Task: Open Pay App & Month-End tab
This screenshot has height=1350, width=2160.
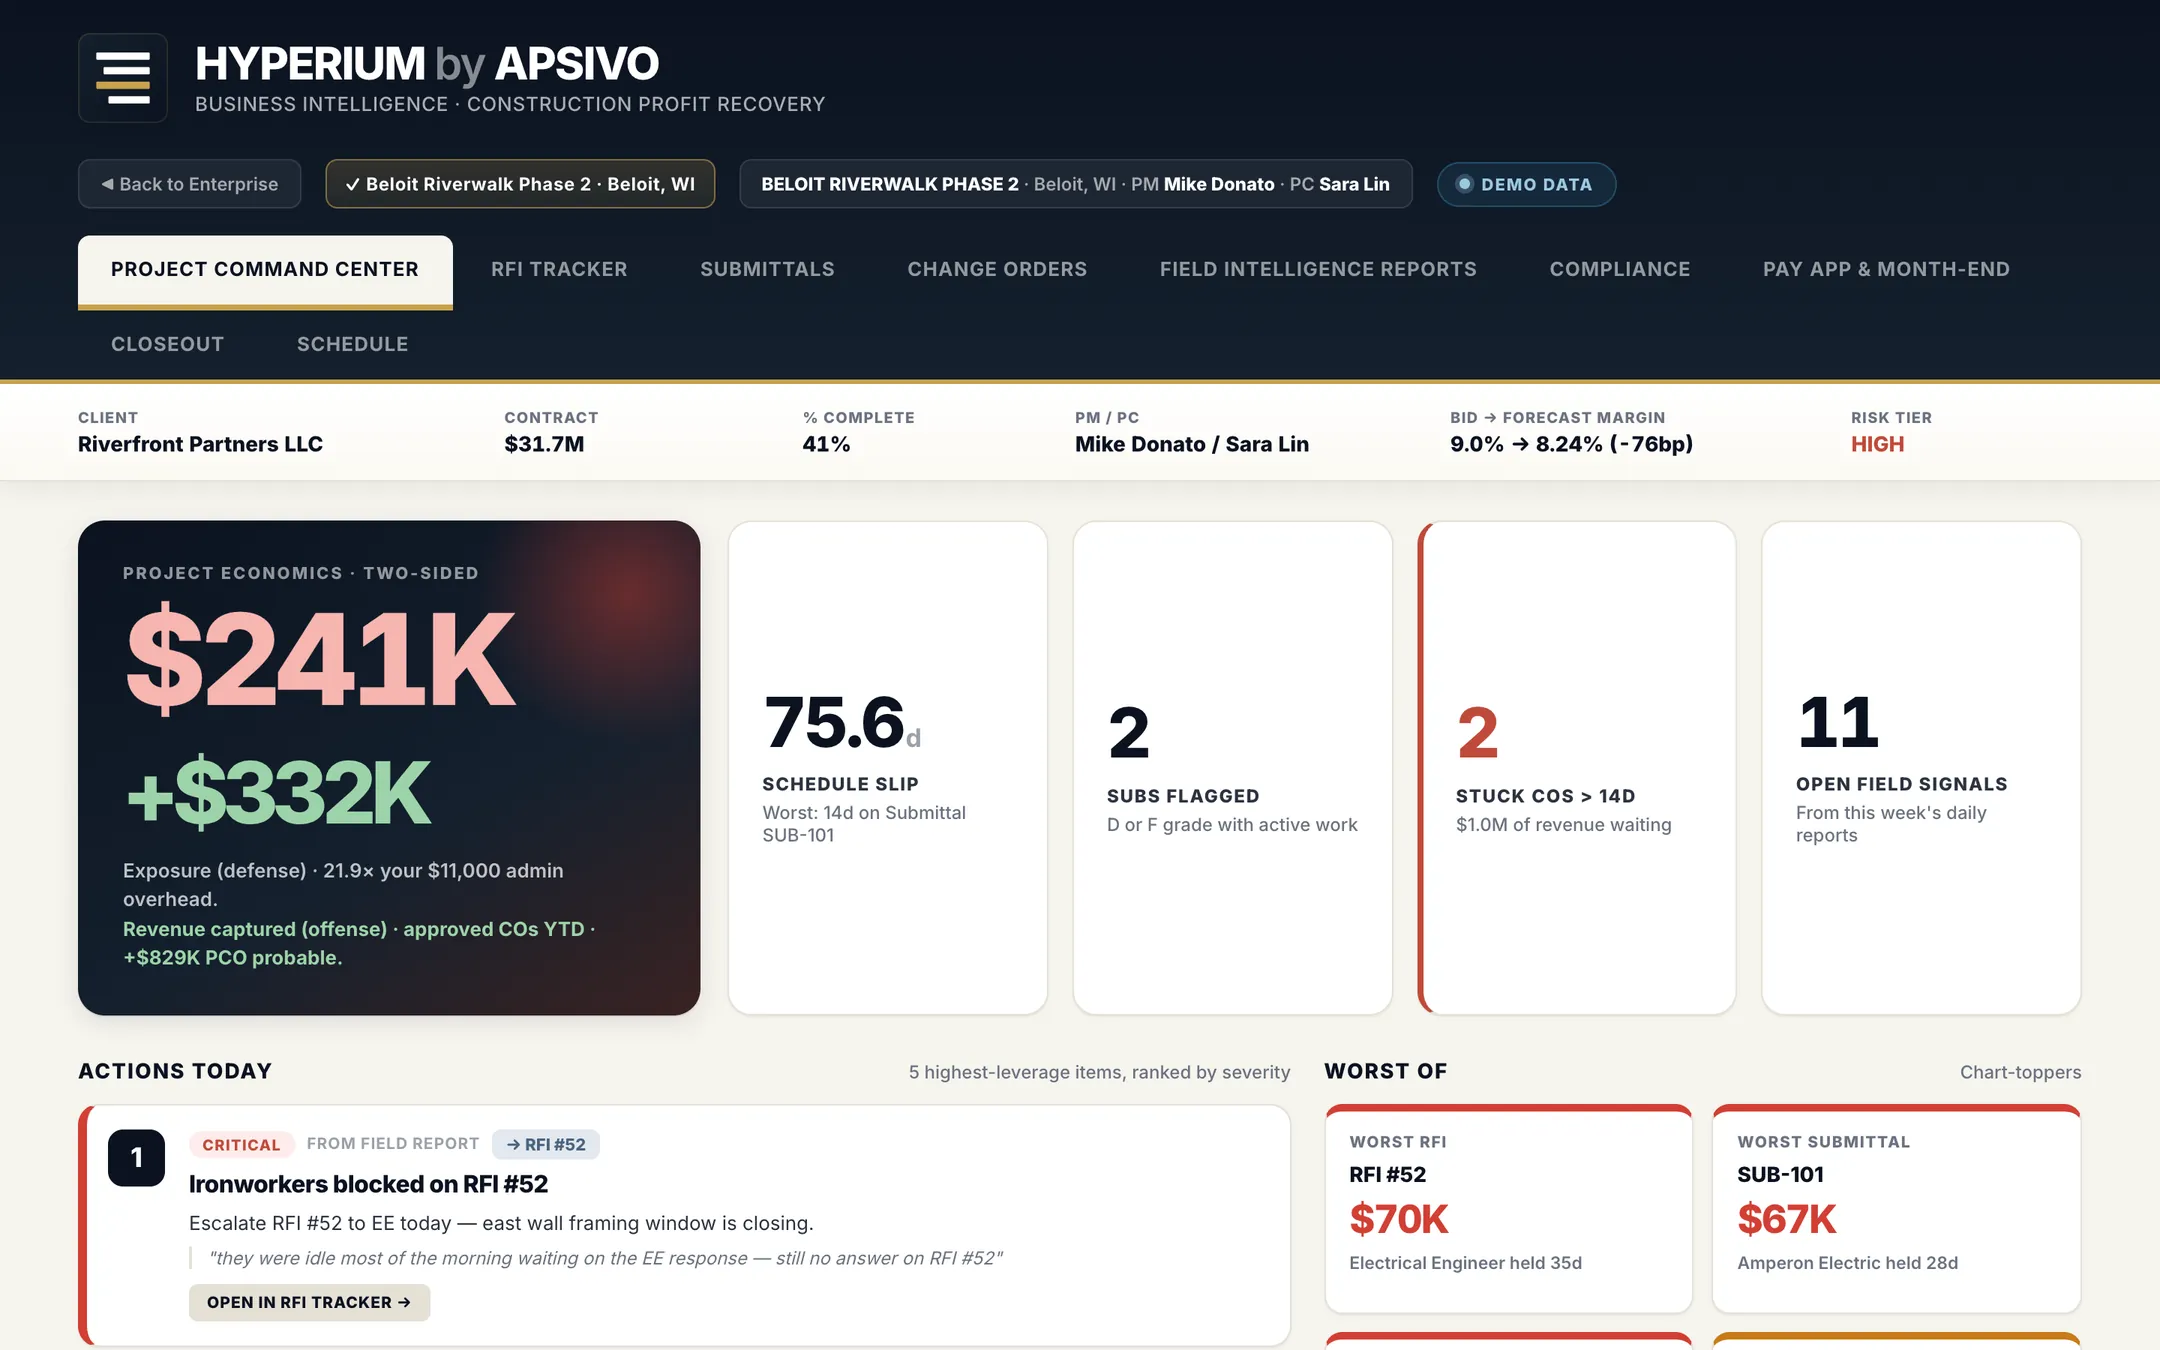Action: pyautogui.click(x=1886, y=269)
